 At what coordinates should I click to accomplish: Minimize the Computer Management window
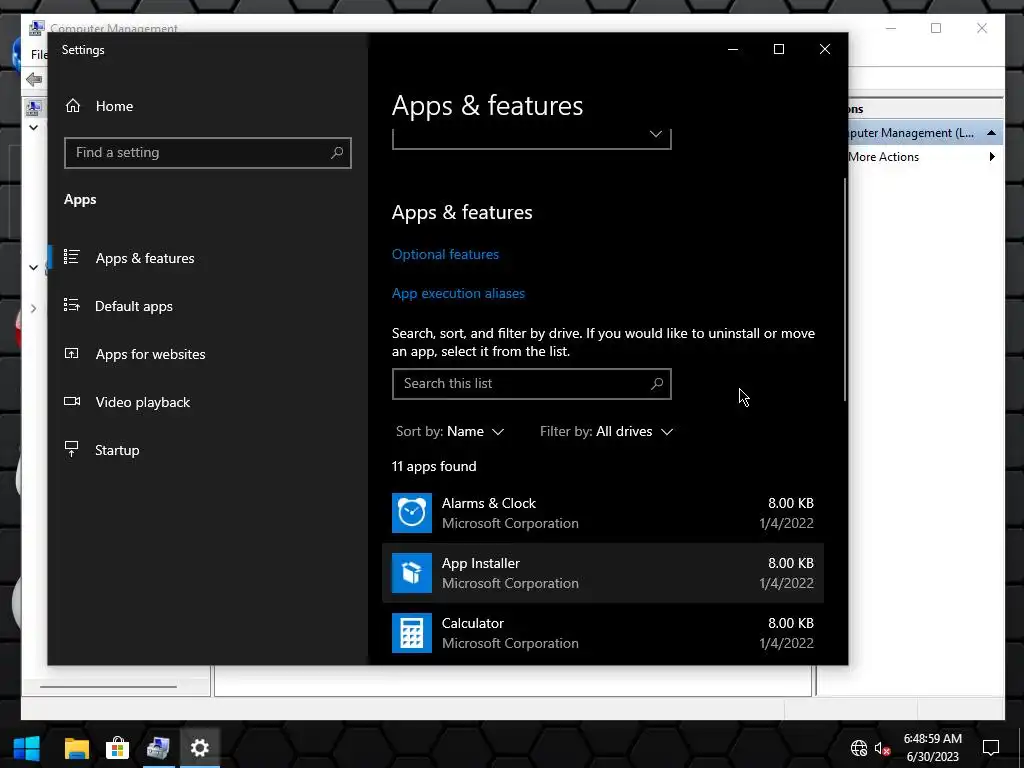tap(891, 28)
